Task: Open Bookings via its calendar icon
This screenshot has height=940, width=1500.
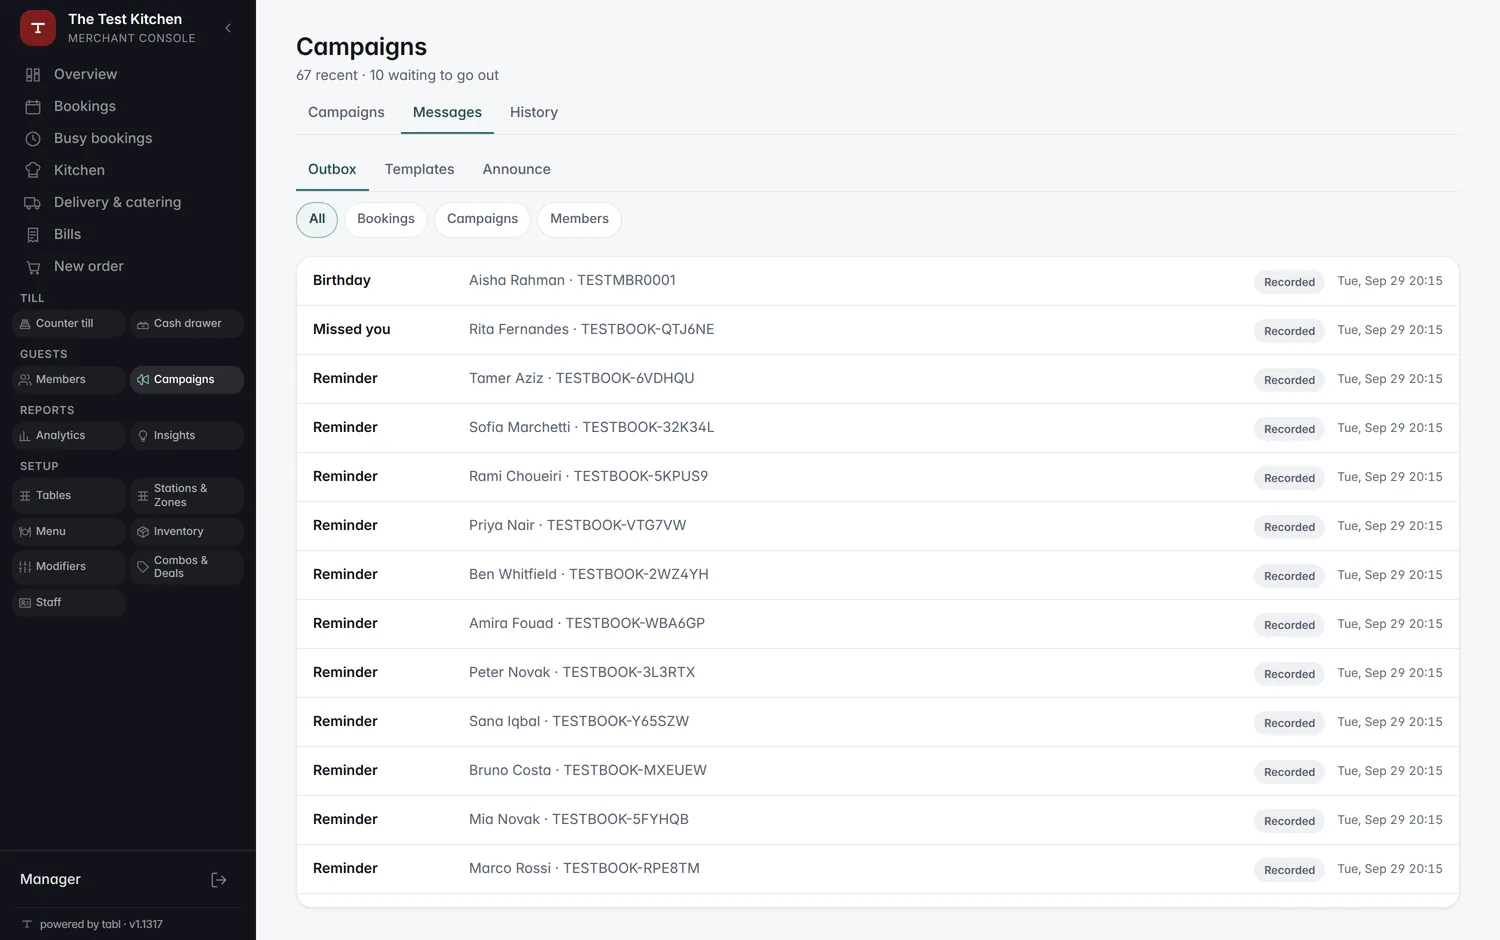Action: [33, 107]
